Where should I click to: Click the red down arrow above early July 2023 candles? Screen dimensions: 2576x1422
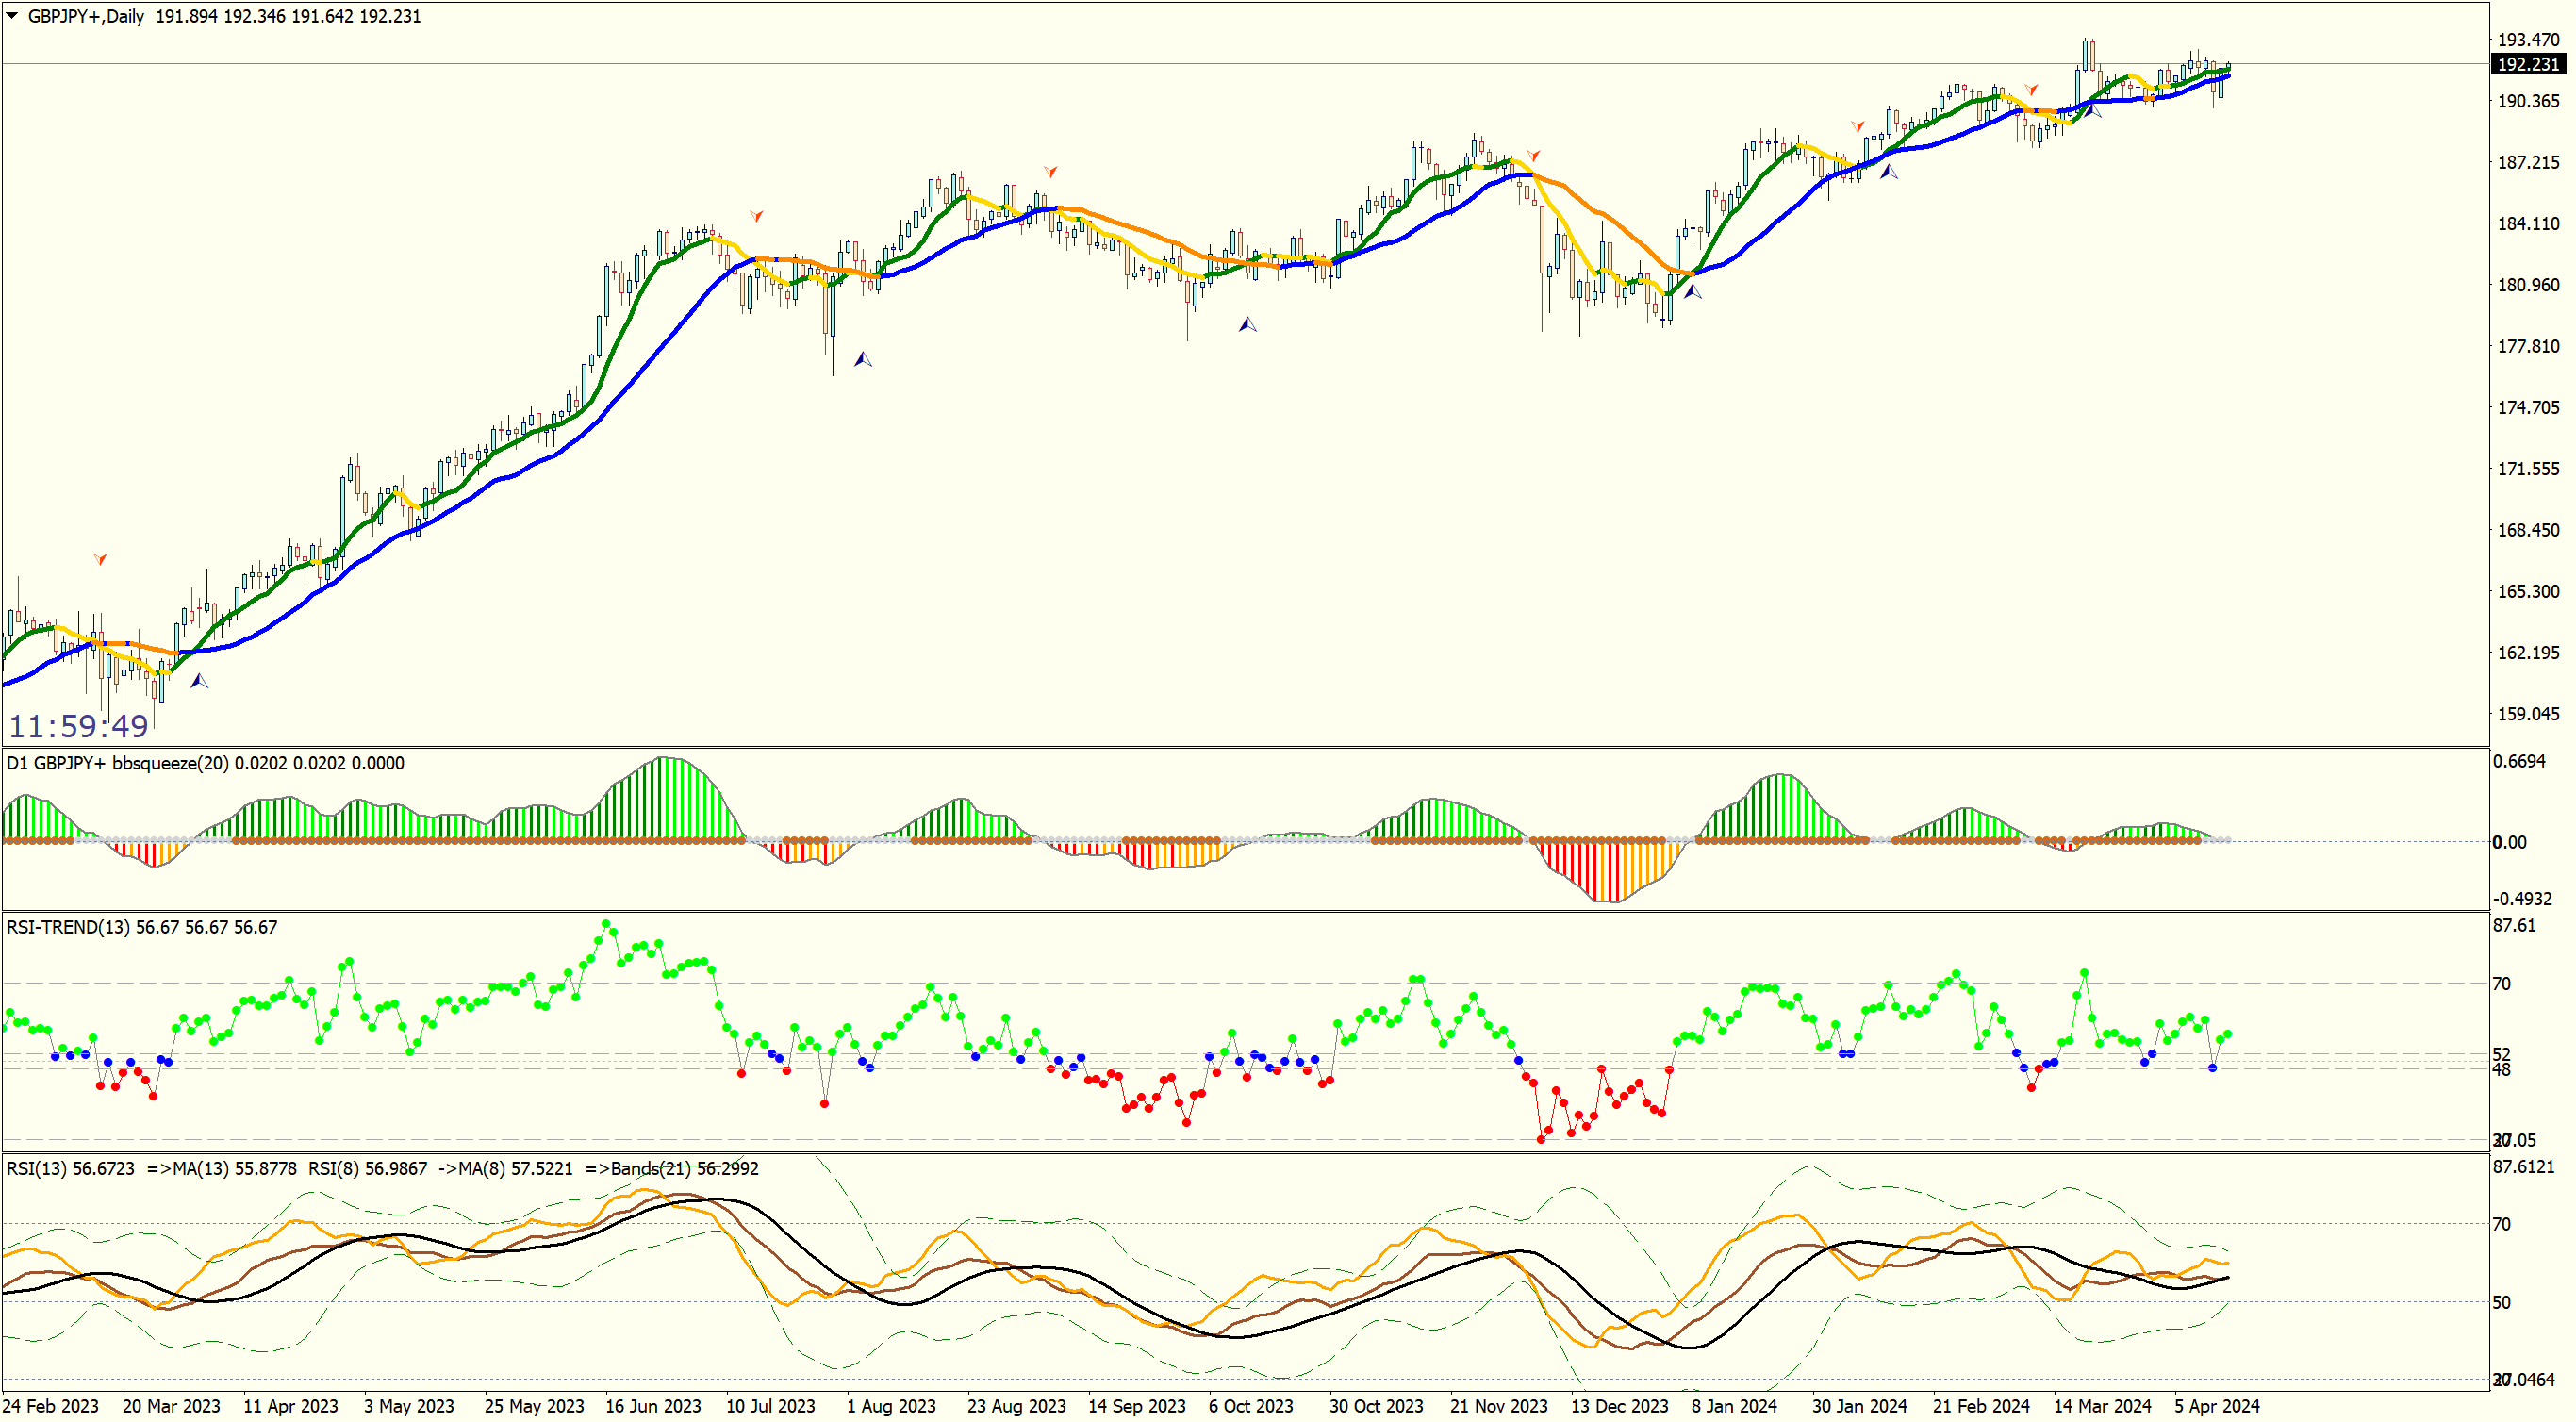pyautogui.click(x=757, y=216)
